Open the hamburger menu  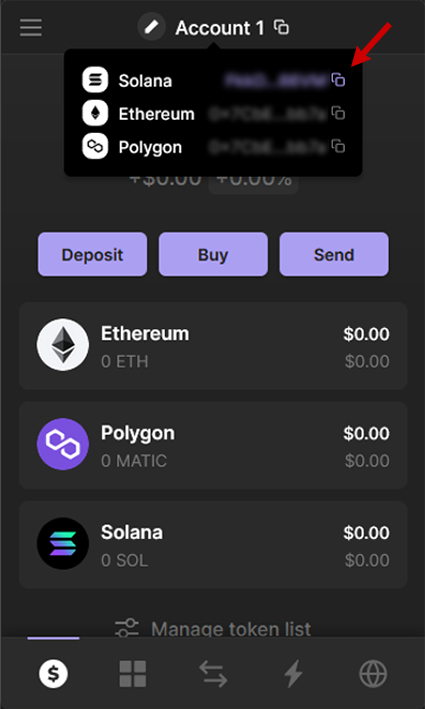(31, 28)
